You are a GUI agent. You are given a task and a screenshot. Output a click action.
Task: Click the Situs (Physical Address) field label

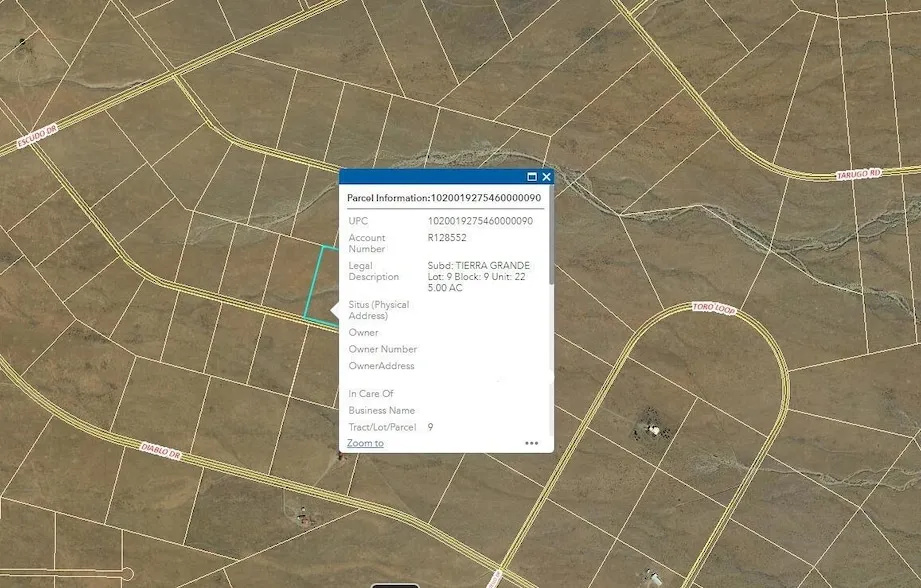(x=378, y=310)
